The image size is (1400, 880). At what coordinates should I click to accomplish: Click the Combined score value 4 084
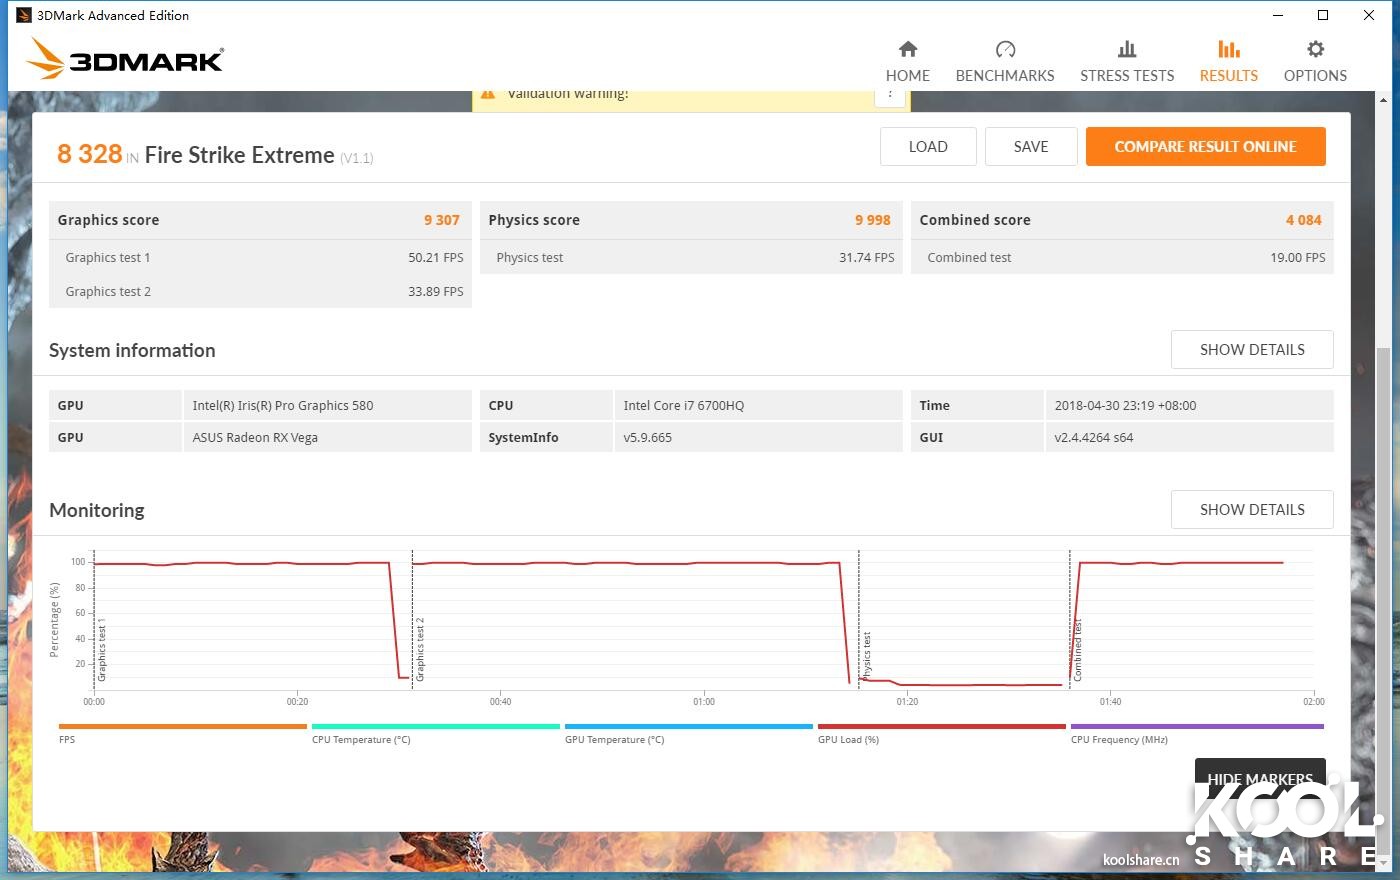(x=1303, y=220)
